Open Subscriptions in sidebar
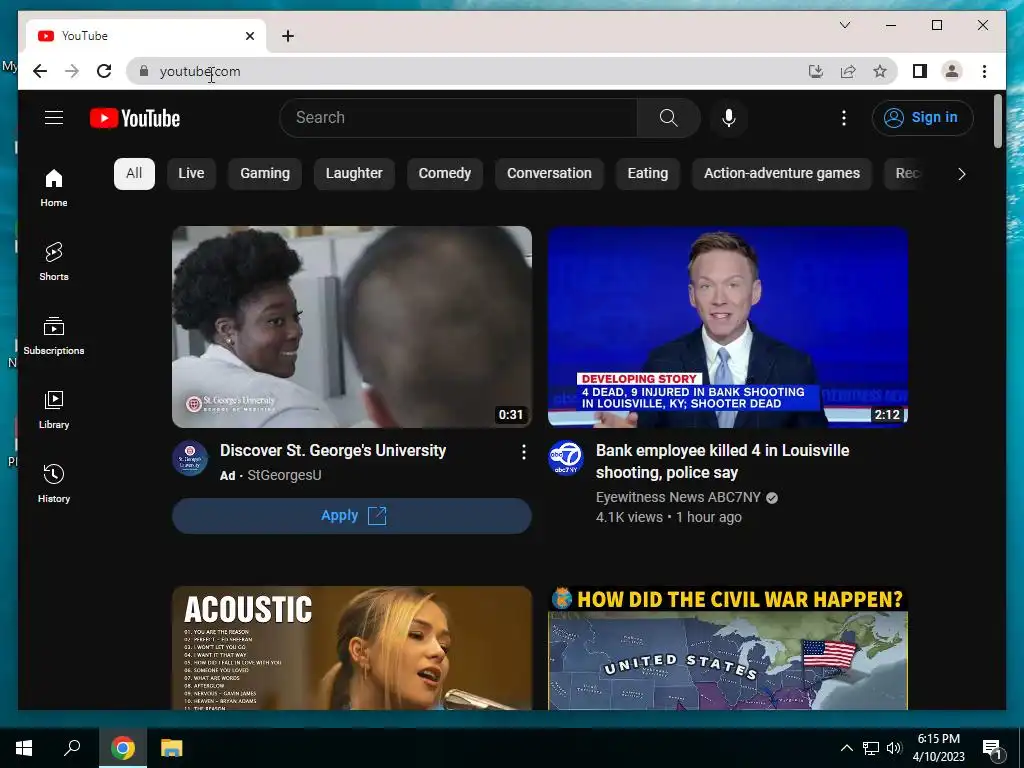The width and height of the screenshot is (1024, 768). pos(54,336)
